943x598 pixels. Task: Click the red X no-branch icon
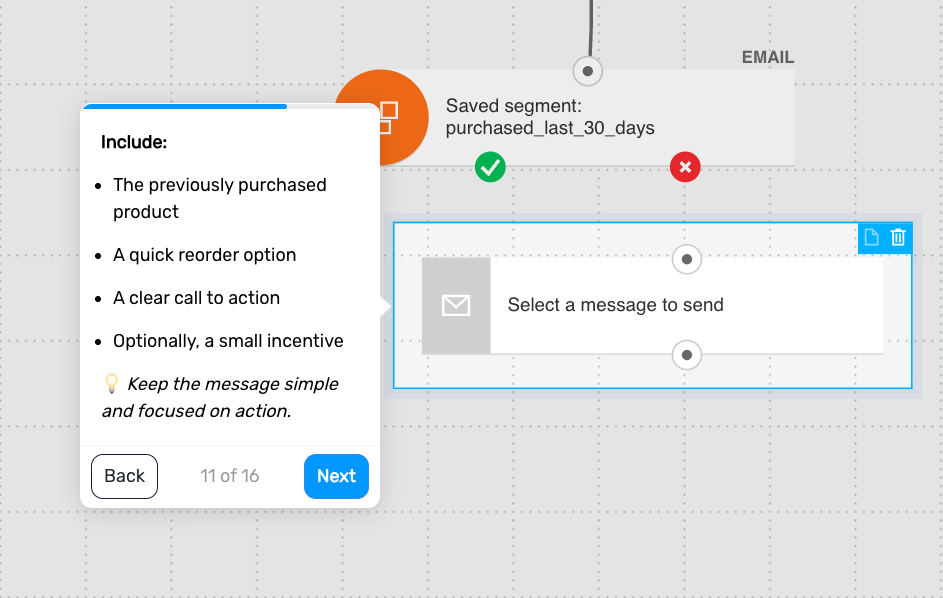point(685,167)
